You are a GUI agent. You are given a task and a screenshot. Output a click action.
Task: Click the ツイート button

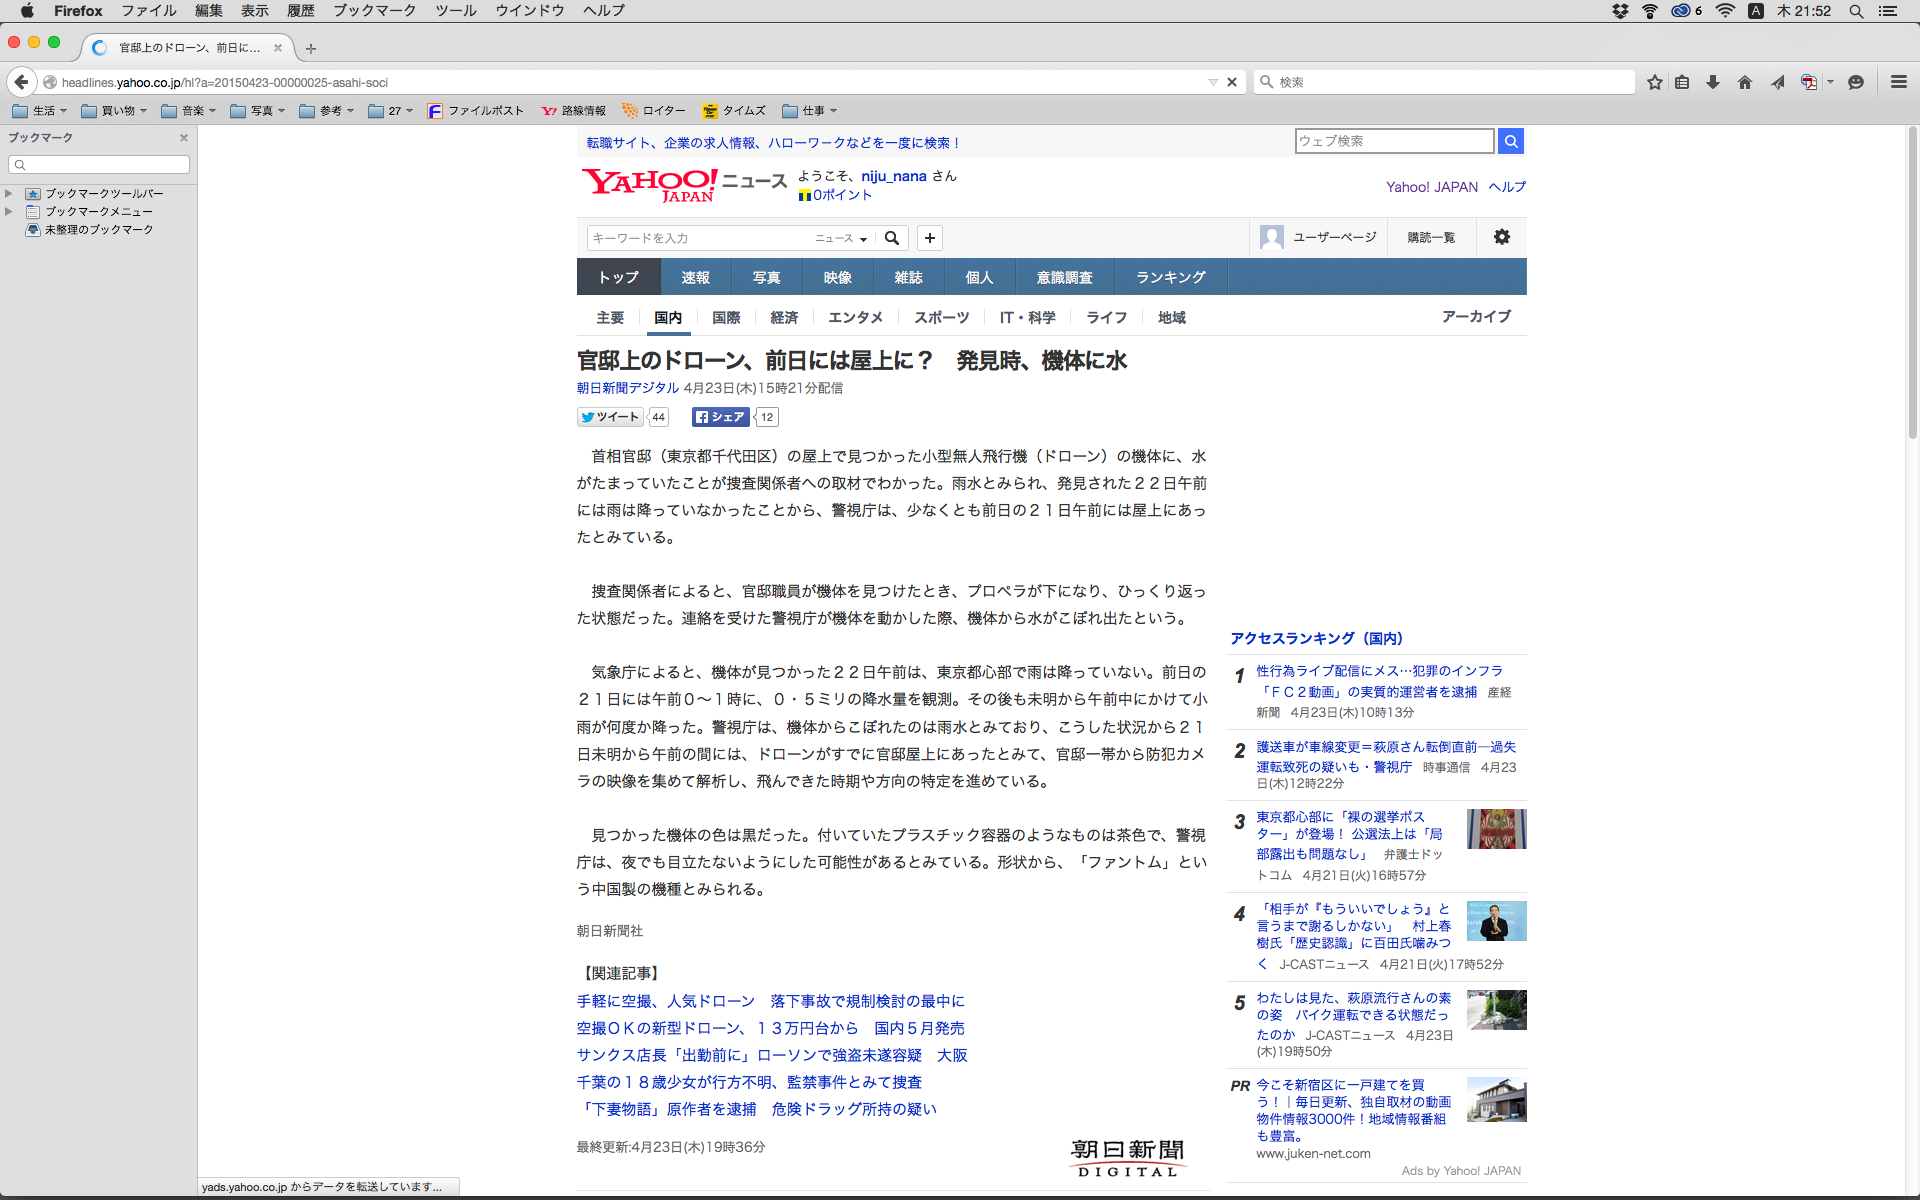610,417
